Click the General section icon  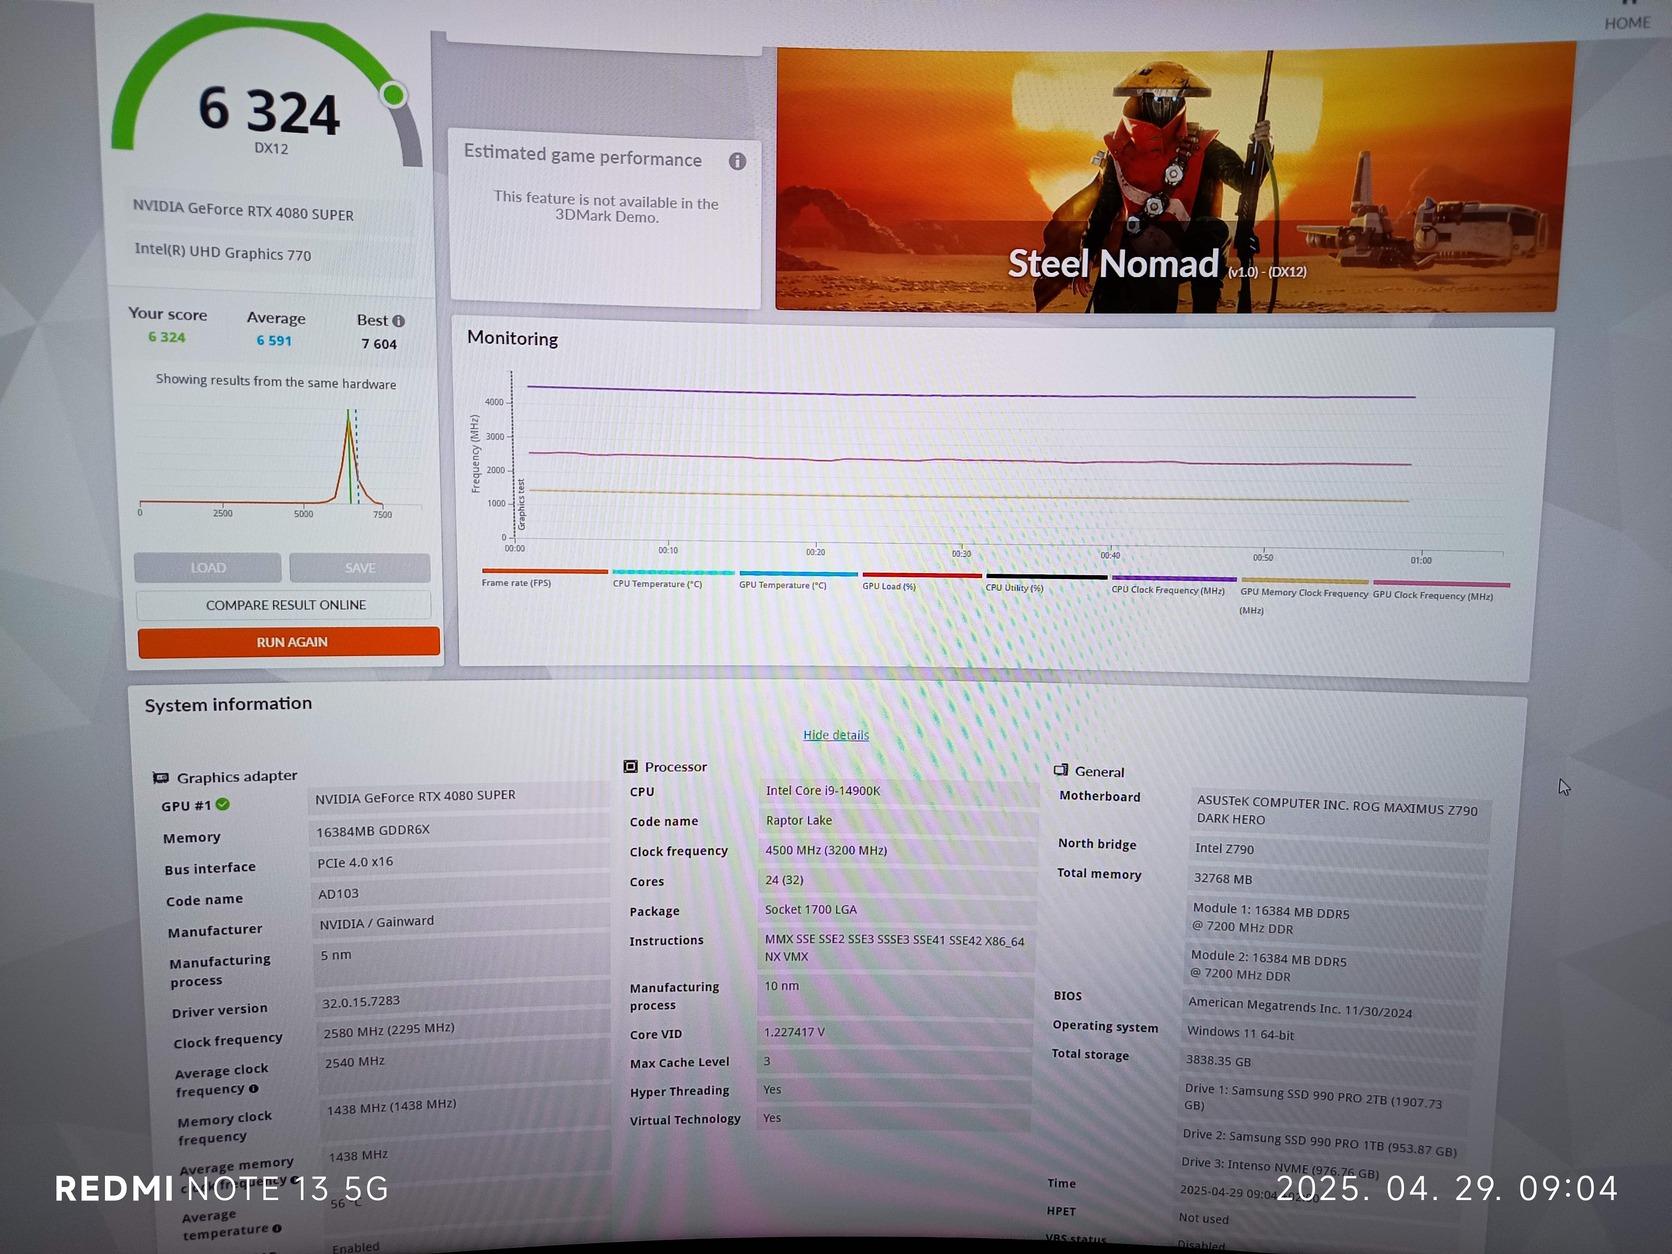pos(1061,770)
